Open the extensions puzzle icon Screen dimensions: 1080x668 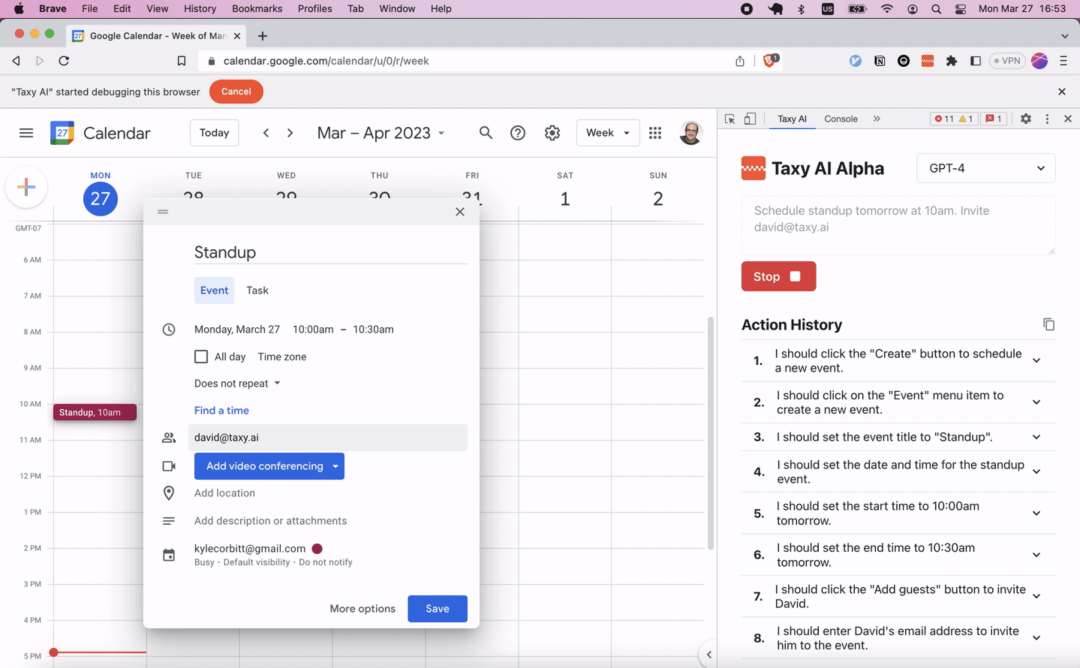point(951,61)
